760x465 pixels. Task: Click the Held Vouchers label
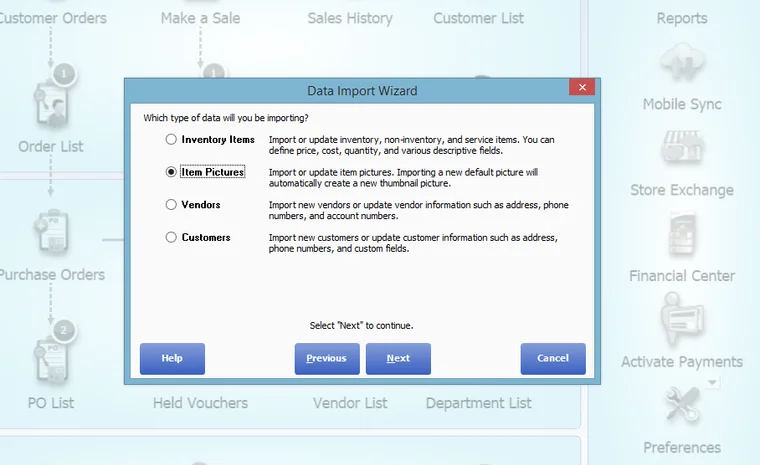(x=200, y=403)
